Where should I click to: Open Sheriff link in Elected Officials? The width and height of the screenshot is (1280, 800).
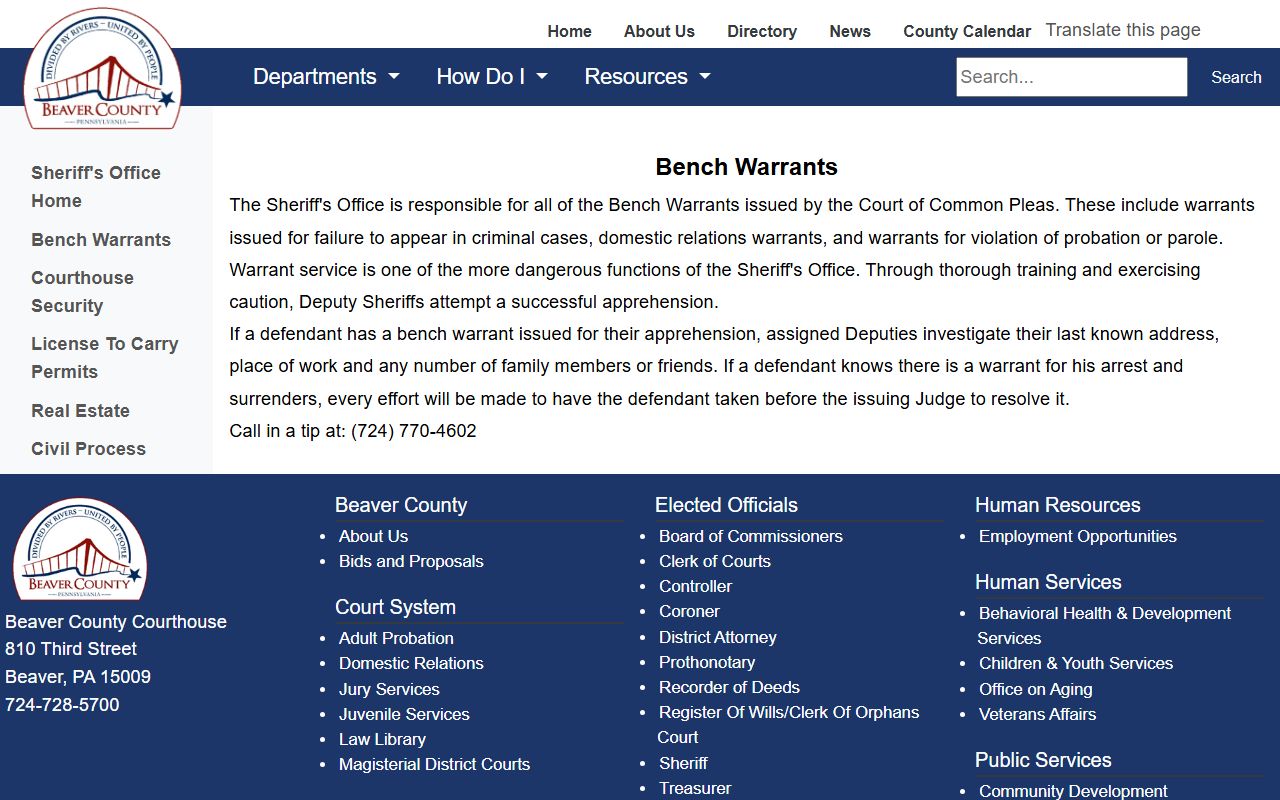(683, 763)
